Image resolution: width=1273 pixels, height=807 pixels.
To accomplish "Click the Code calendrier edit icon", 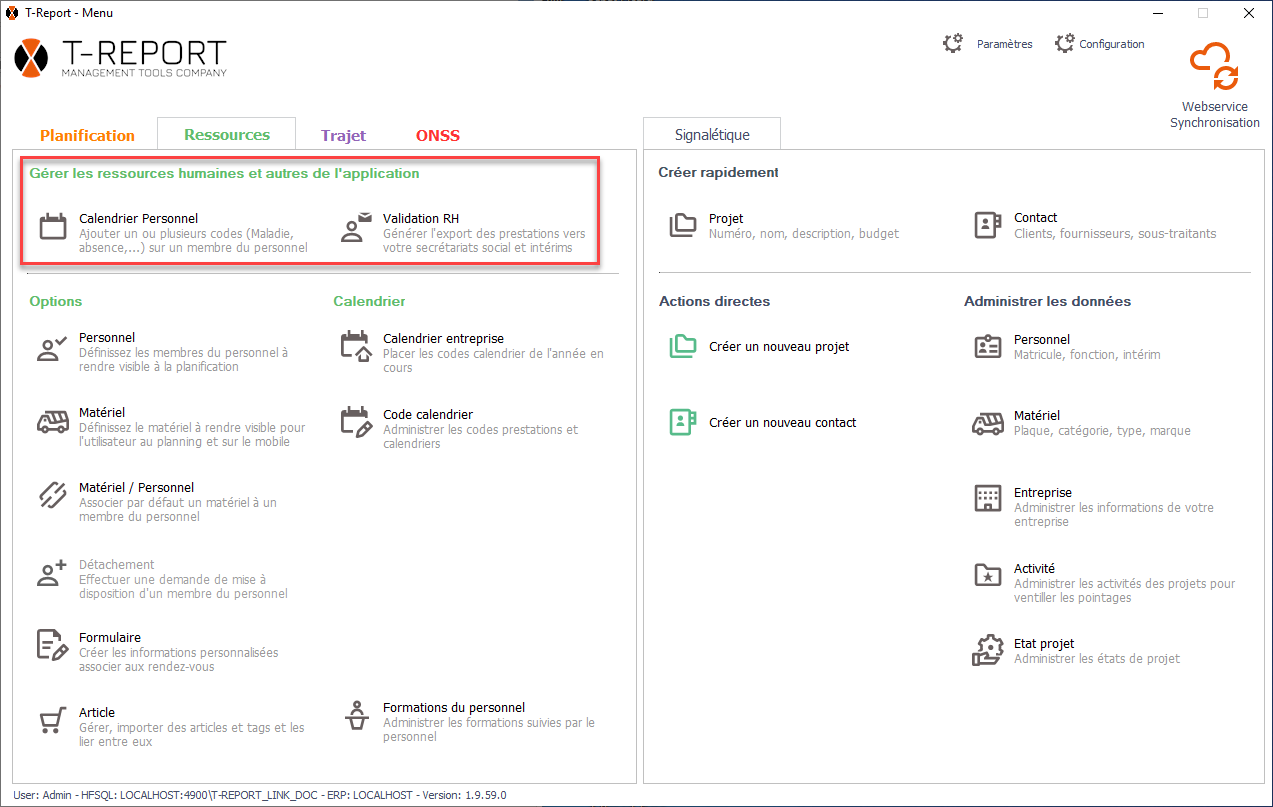I will (x=355, y=422).
